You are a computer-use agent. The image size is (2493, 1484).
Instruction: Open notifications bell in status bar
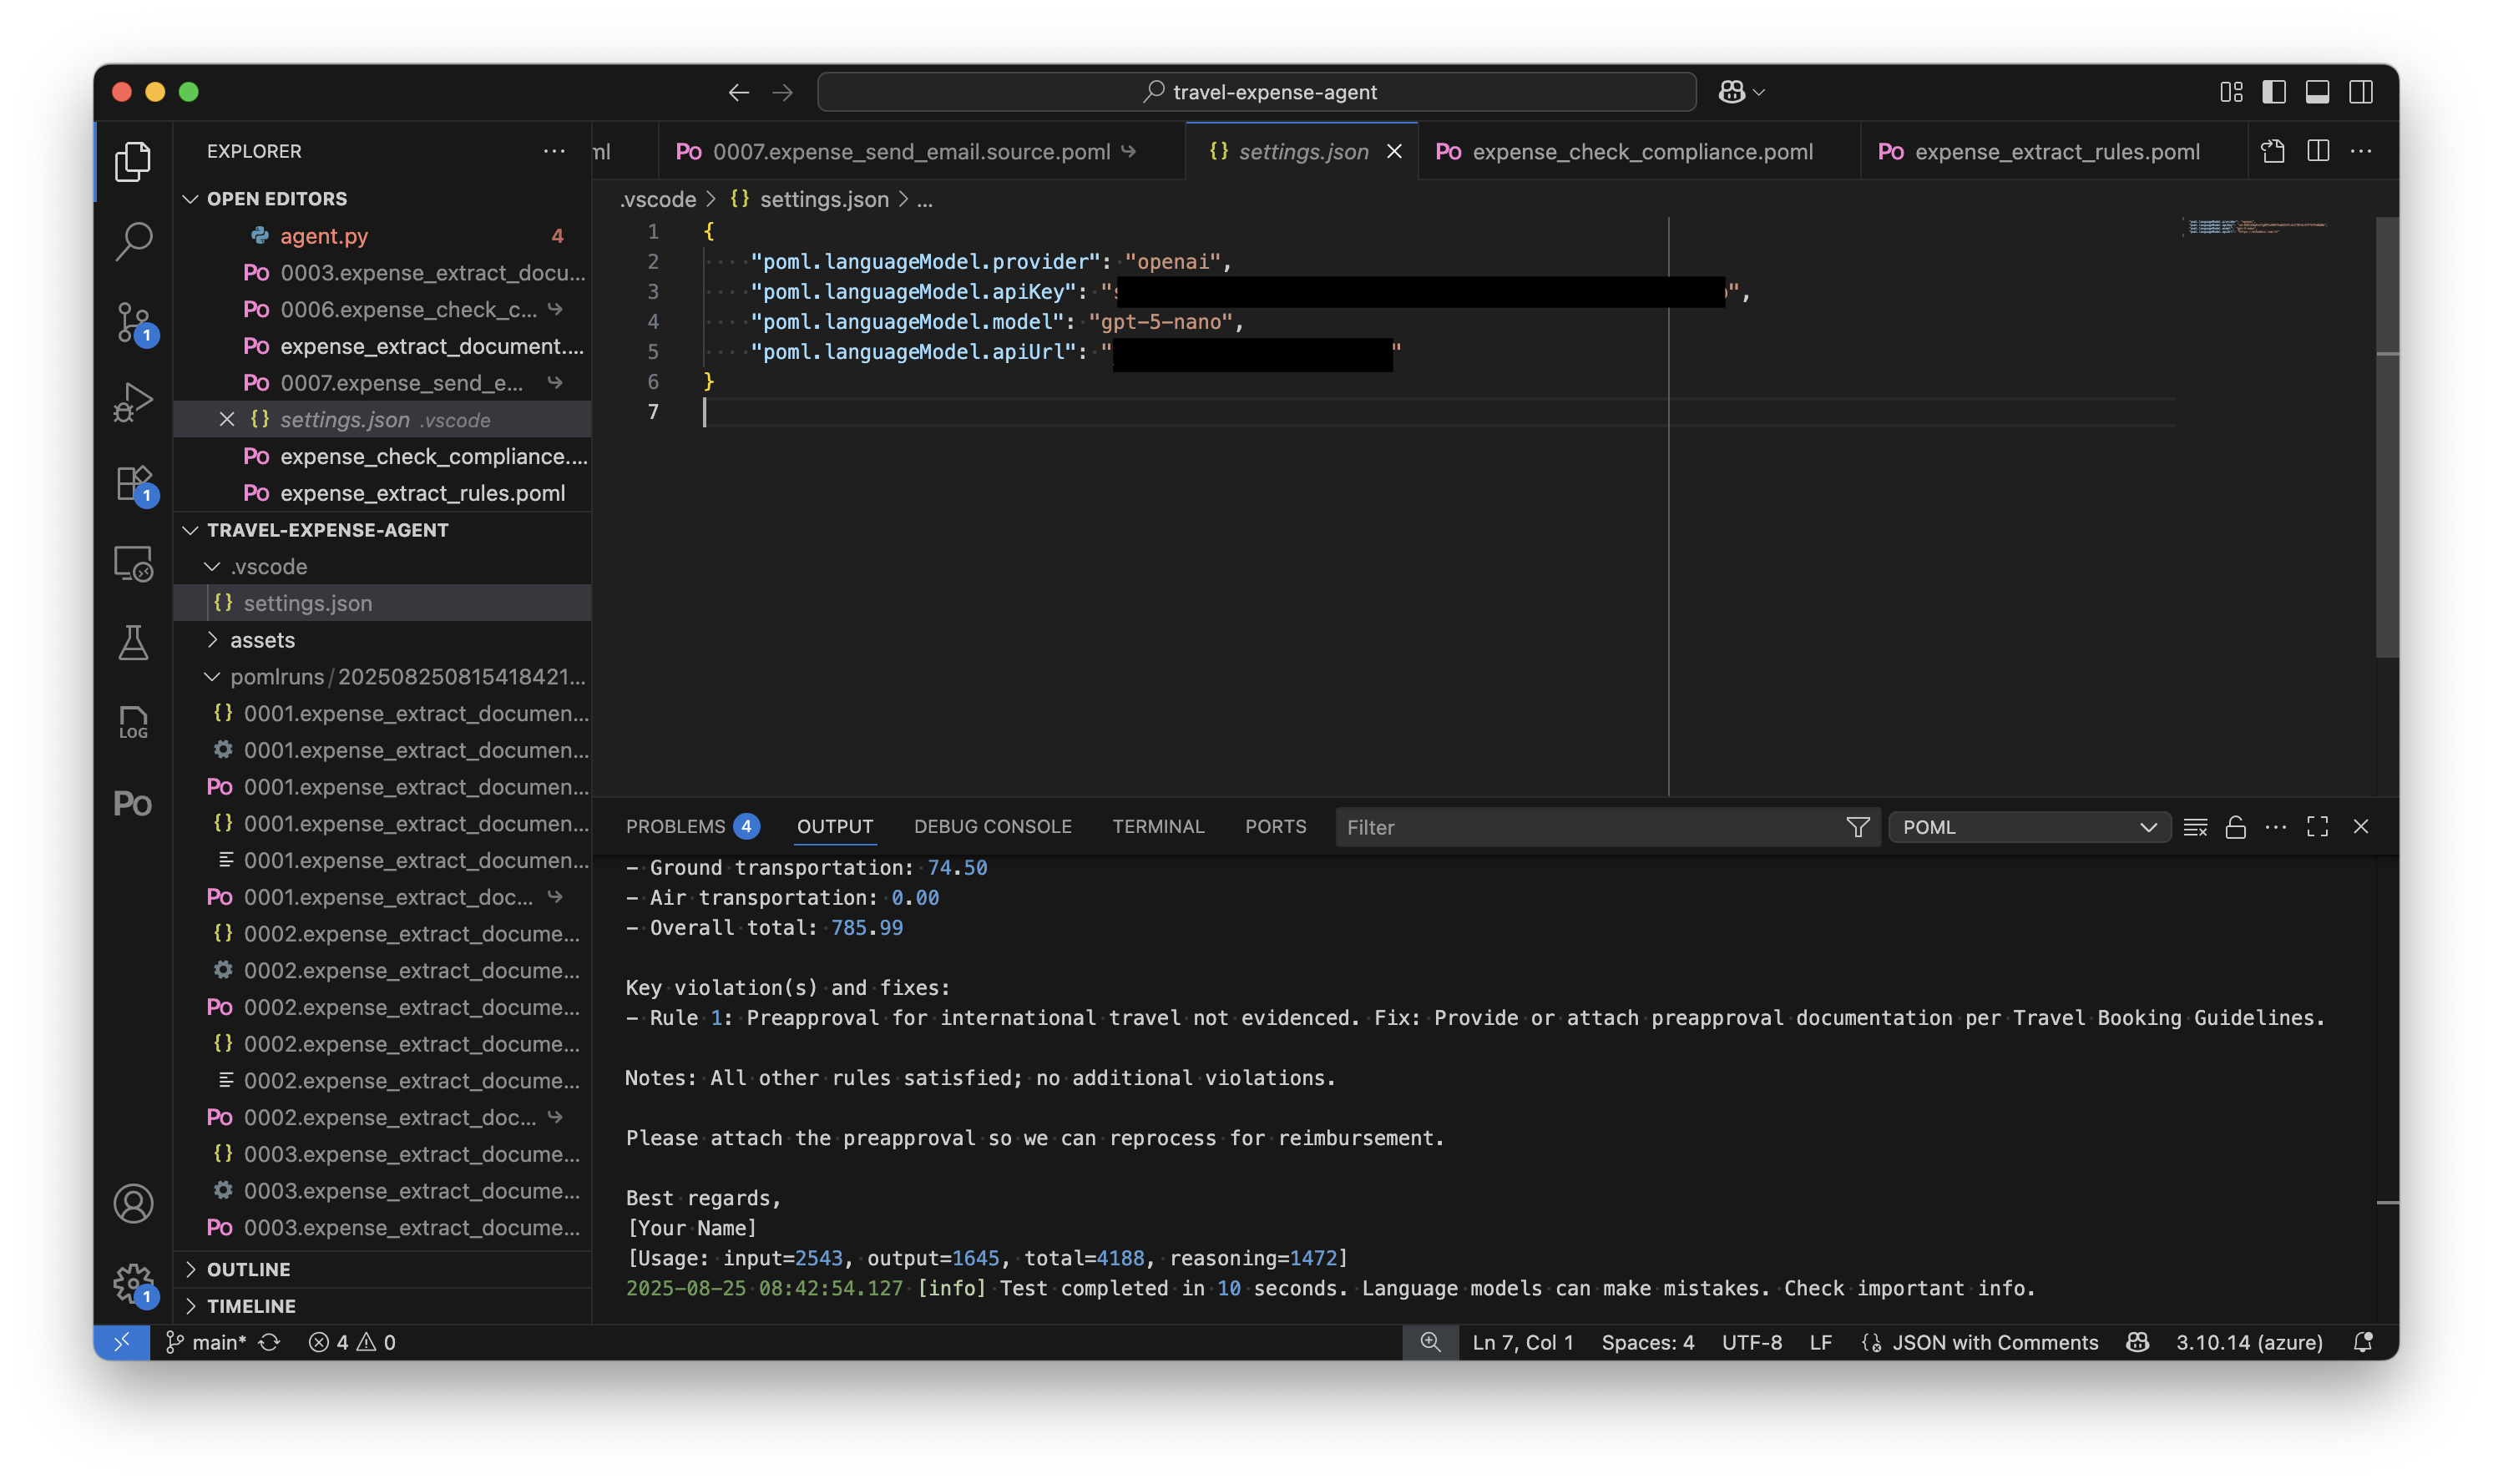point(2362,1342)
